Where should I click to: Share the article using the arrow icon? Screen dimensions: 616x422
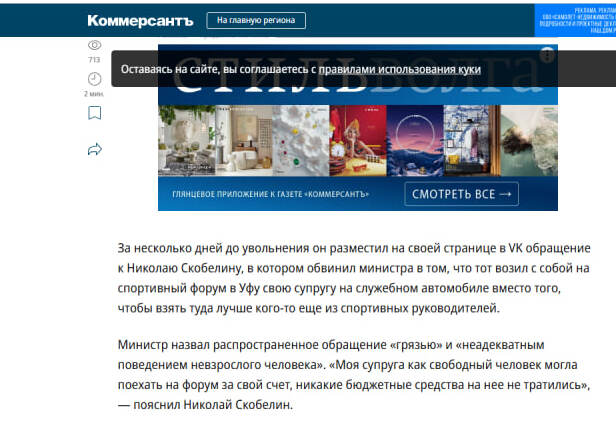tap(94, 149)
